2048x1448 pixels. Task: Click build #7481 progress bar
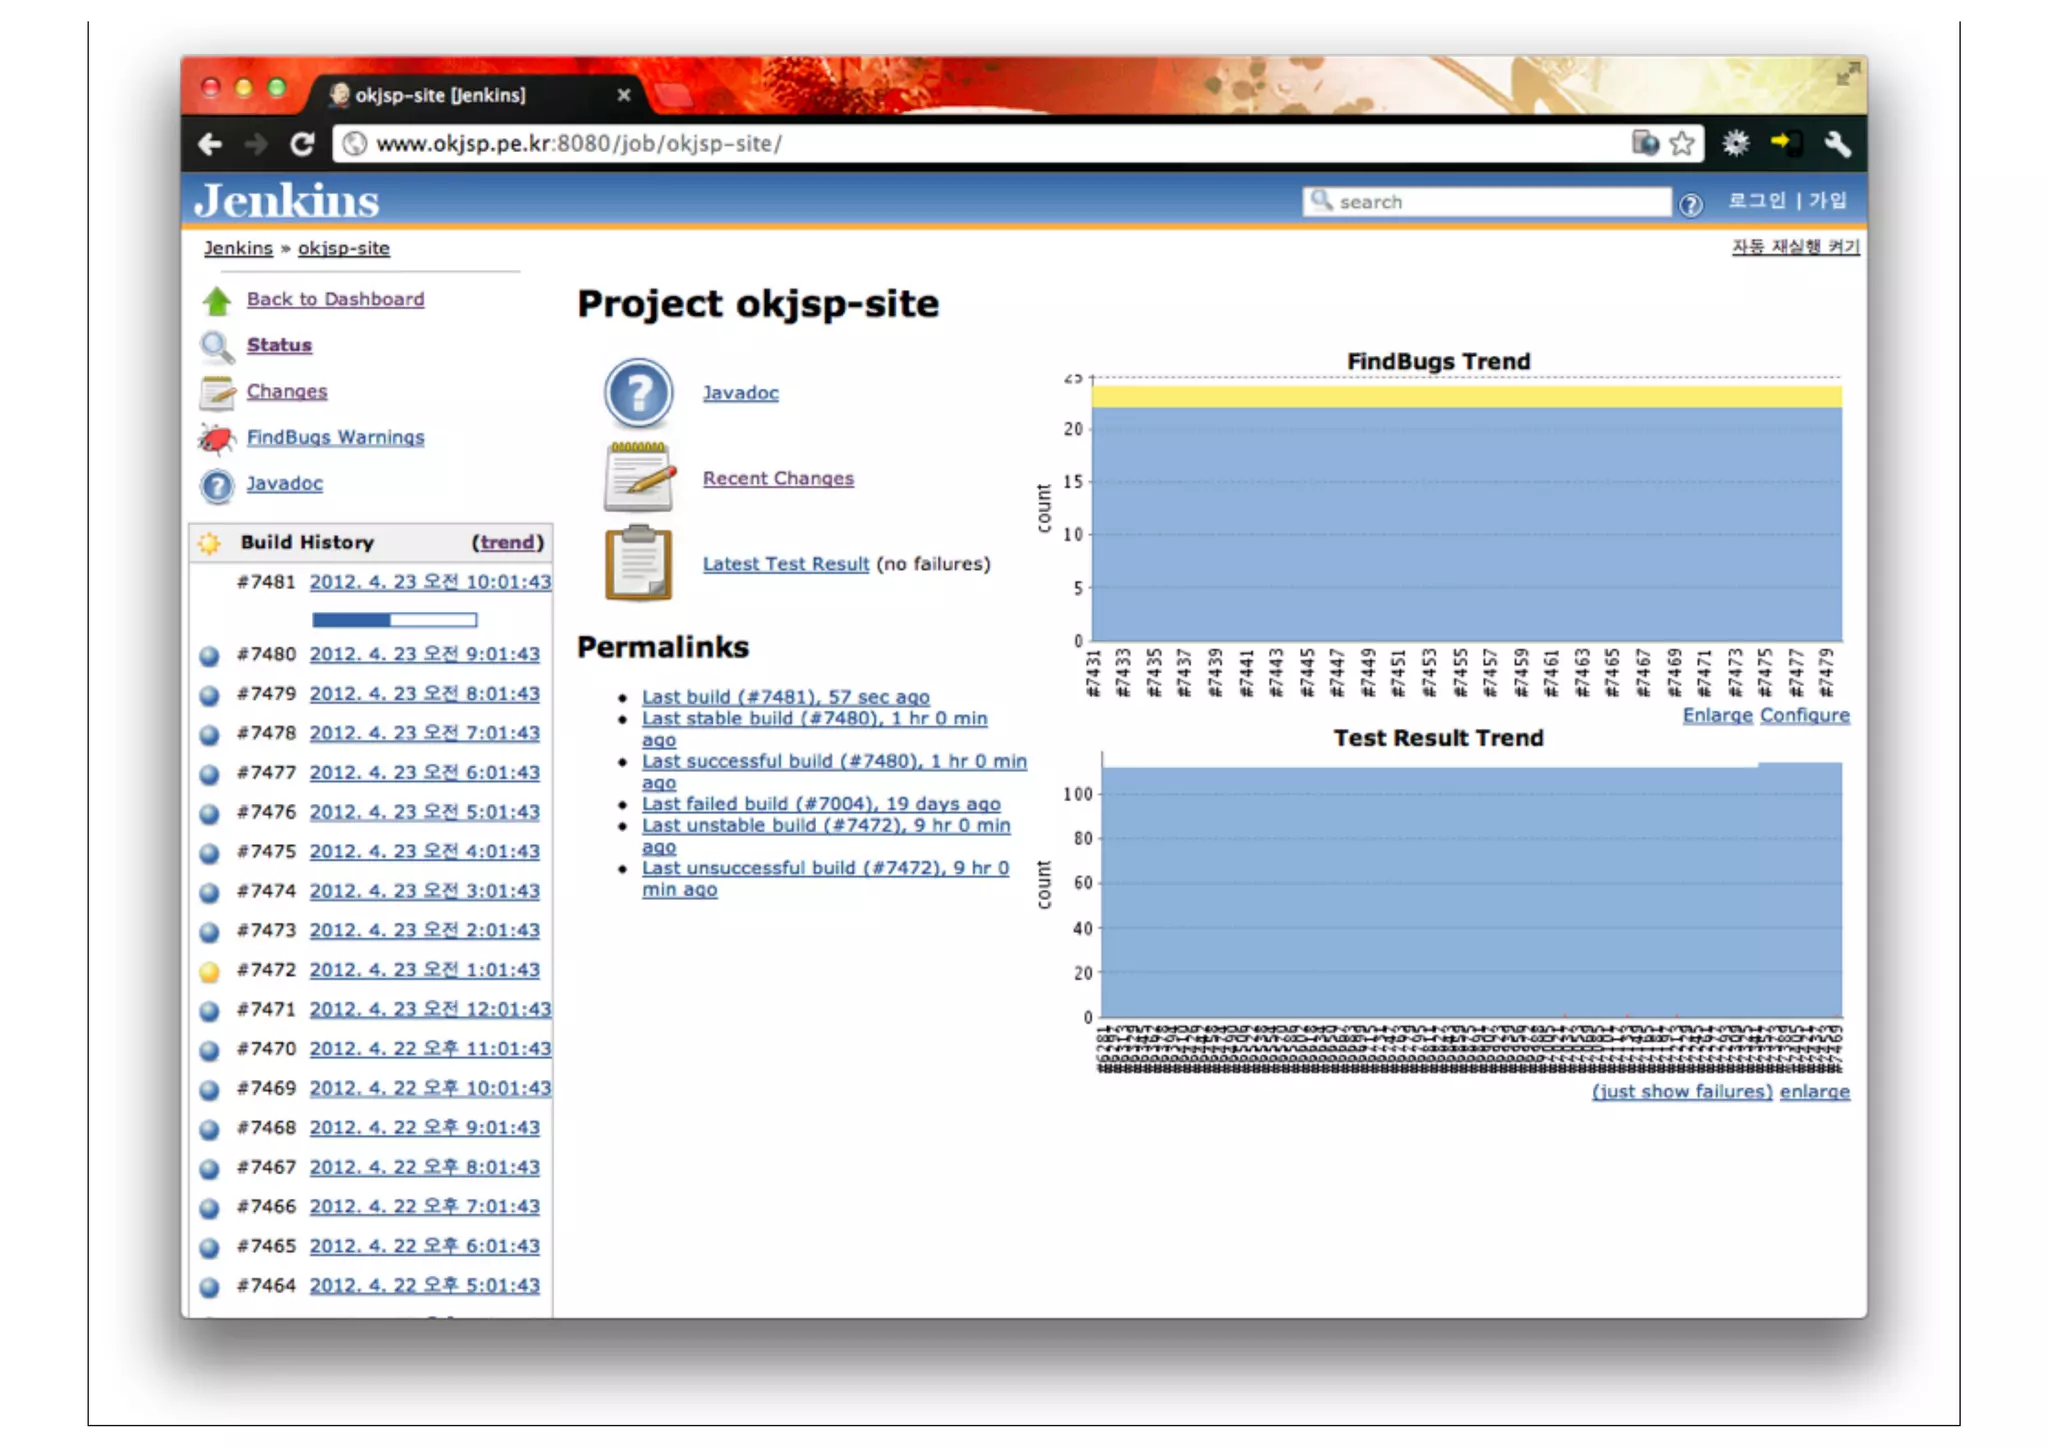394,620
